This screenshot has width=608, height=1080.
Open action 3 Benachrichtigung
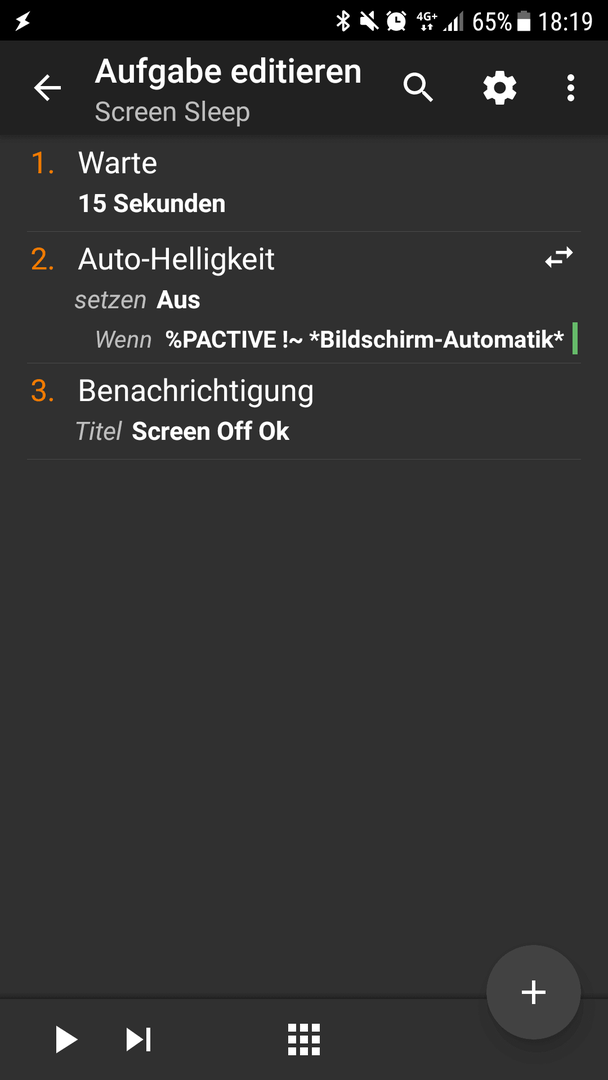coord(304,411)
